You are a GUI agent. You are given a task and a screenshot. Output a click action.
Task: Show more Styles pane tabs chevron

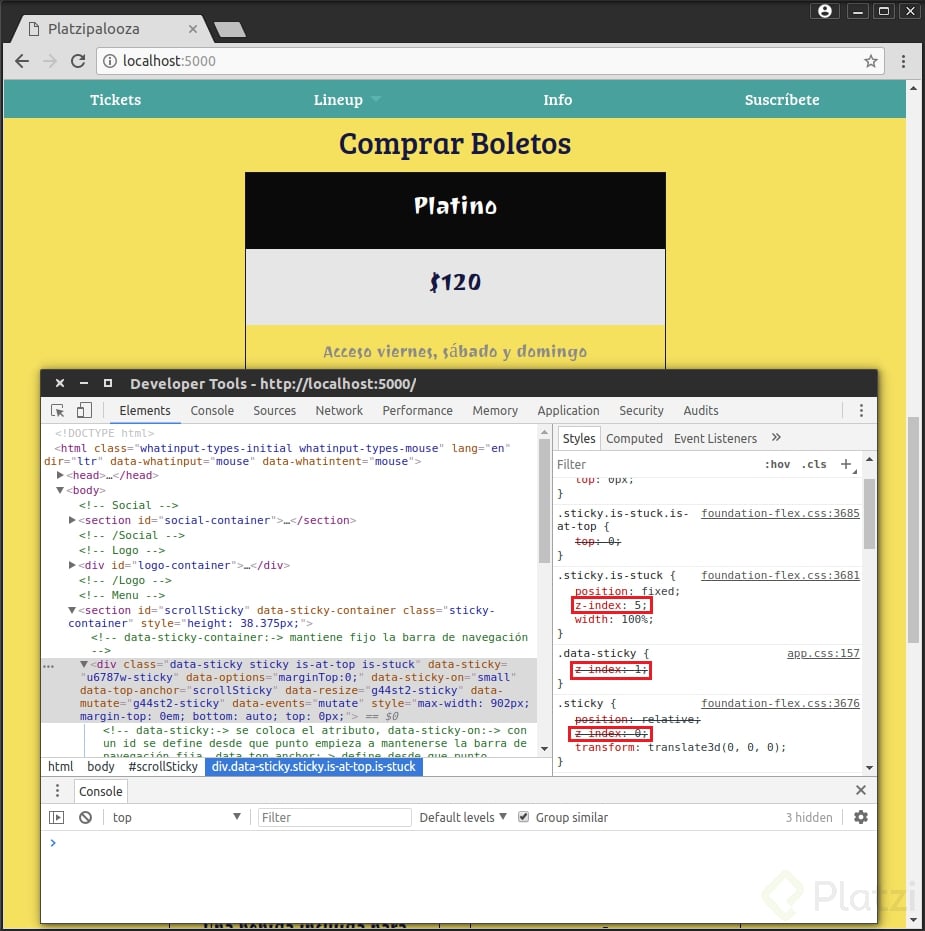(775, 438)
